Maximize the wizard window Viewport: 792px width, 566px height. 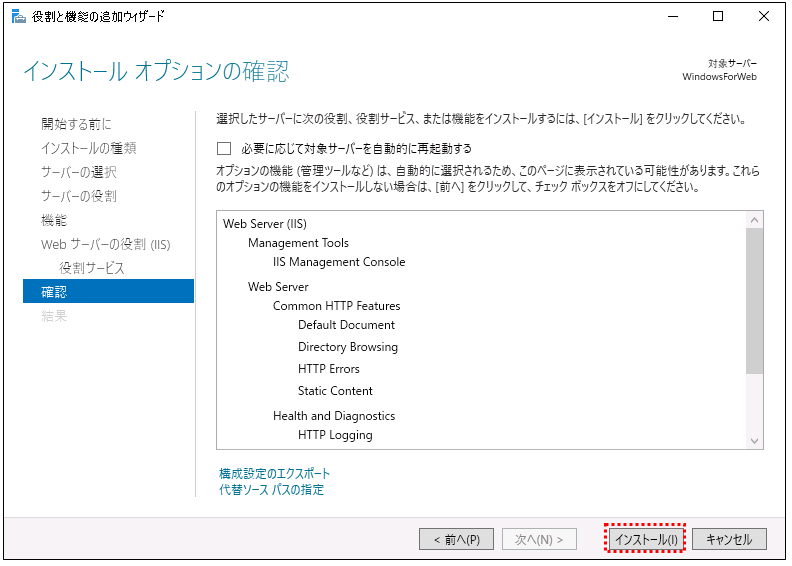(x=717, y=16)
